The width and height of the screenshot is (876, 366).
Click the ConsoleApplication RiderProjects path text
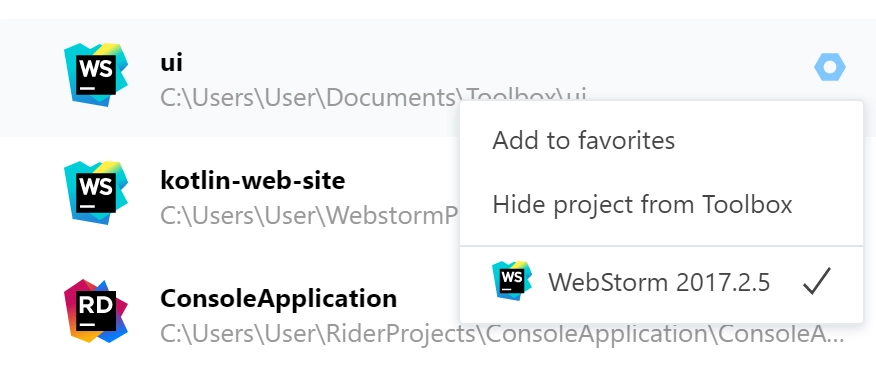coord(502,334)
